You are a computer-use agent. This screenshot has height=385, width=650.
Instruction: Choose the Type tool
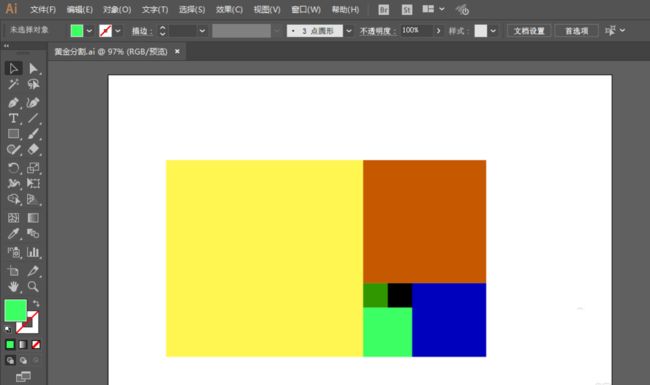point(13,119)
